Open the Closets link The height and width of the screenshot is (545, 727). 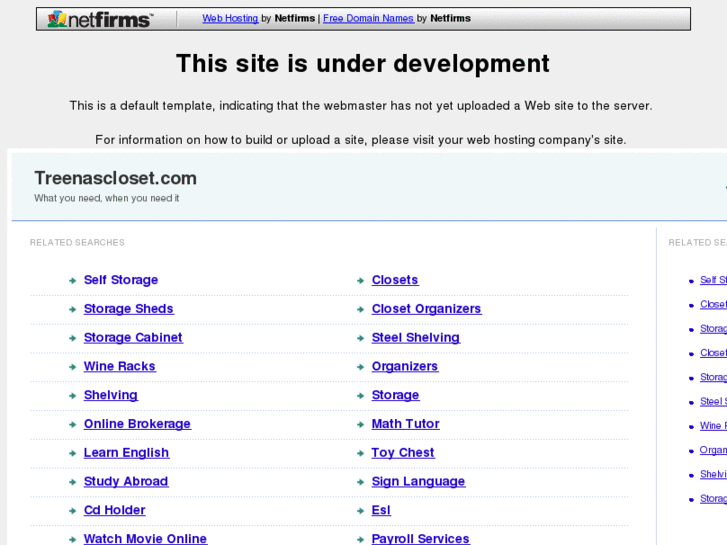pos(395,280)
